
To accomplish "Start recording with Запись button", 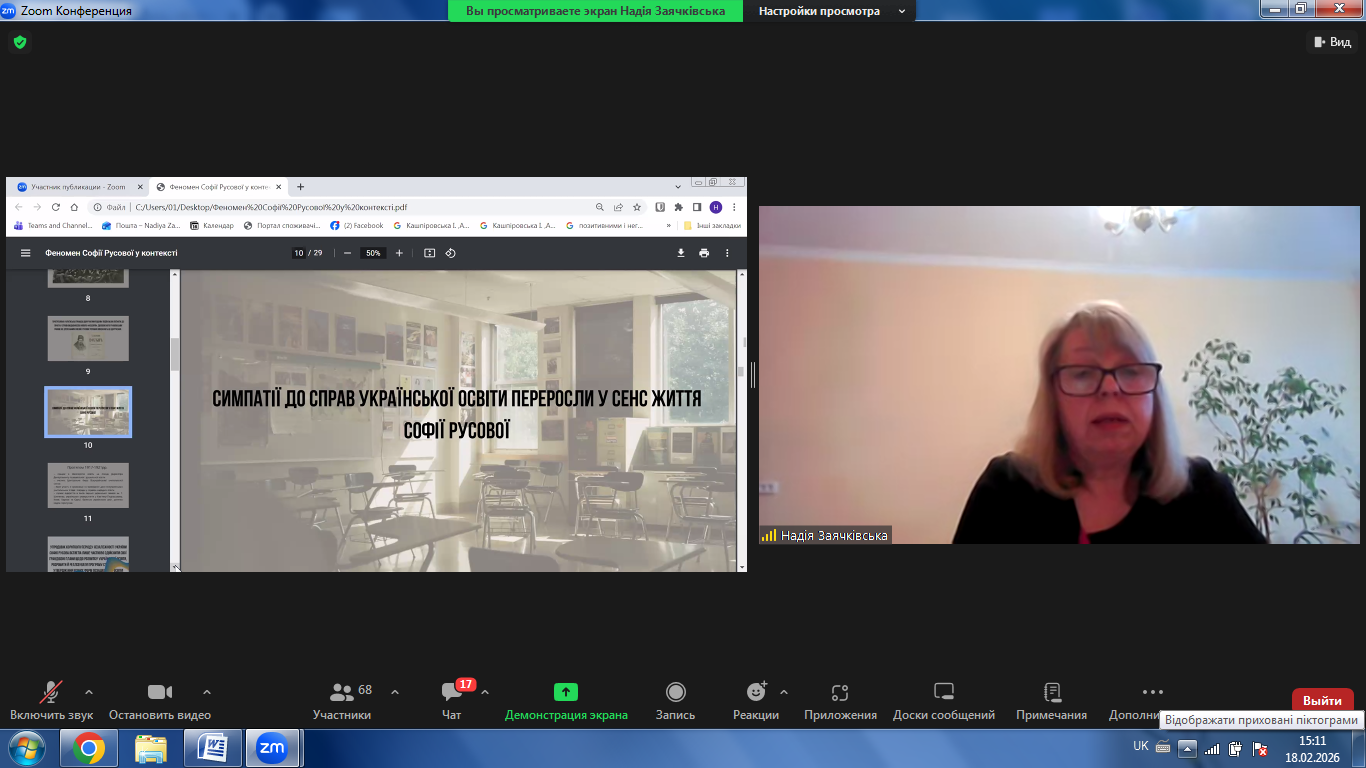I will (x=675, y=700).
